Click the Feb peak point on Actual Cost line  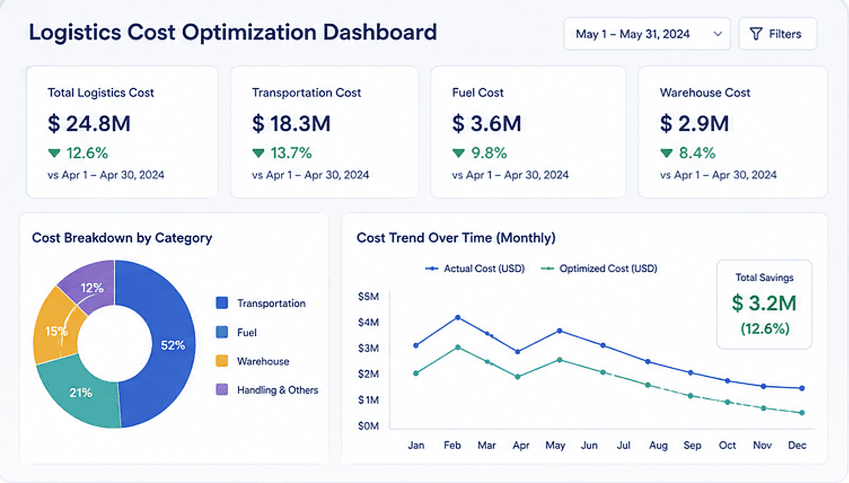pyautogui.click(x=458, y=317)
